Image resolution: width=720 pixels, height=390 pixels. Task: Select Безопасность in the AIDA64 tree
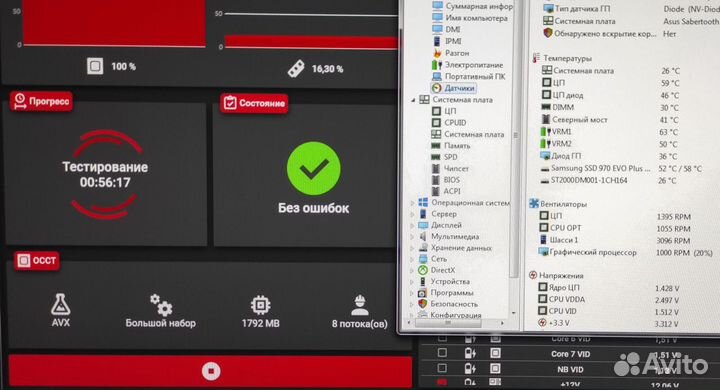tap(454, 304)
